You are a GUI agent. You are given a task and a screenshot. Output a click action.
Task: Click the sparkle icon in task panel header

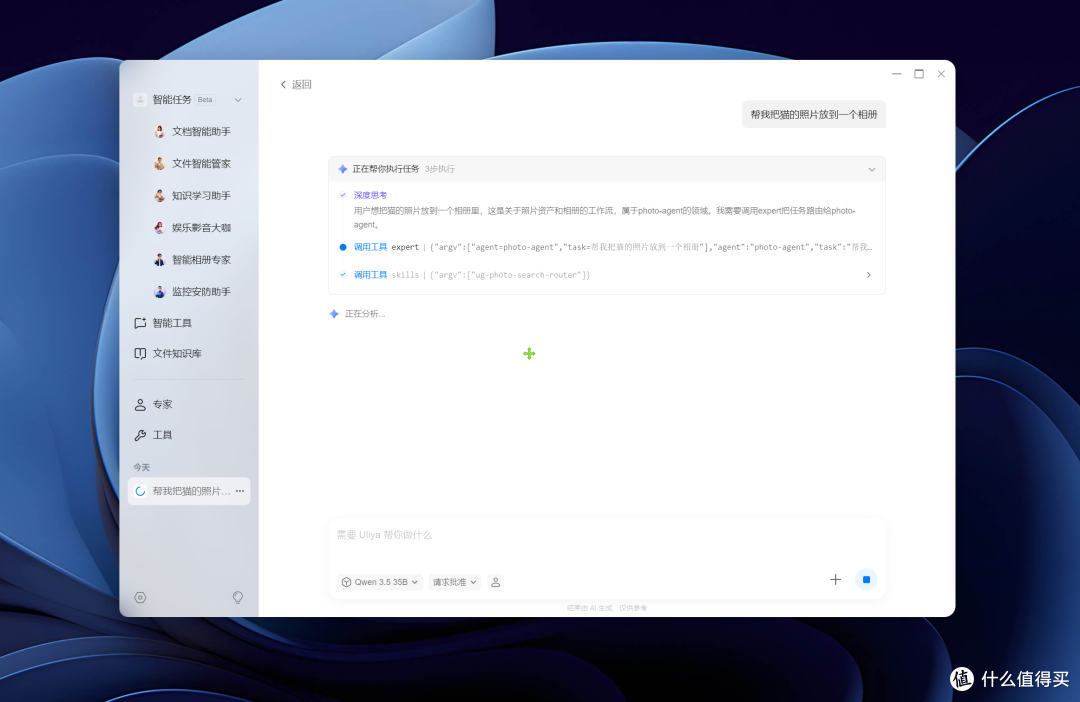pyautogui.click(x=343, y=169)
